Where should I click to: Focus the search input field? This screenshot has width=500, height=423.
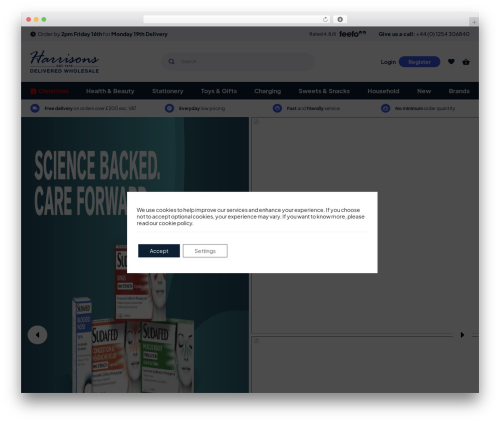pyautogui.click(x=238, y=61)
